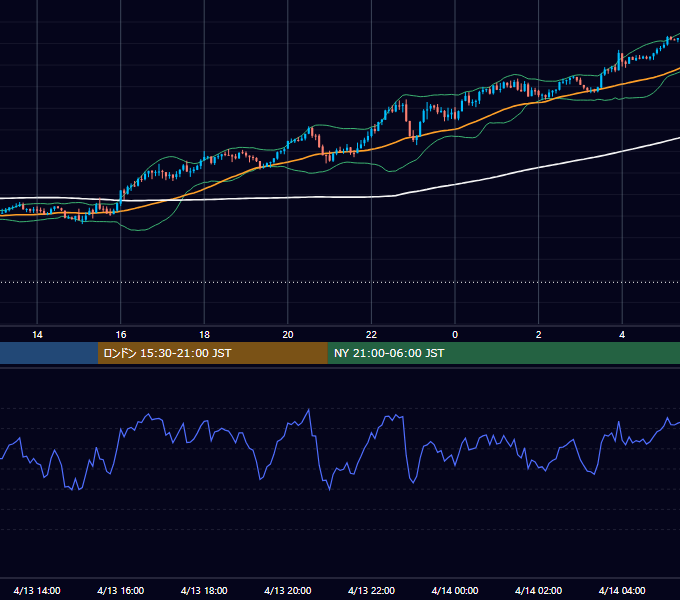680x600 pixels.
Task: Click the hour label 22 on price chart axis
Action: [x=371, y=335]
